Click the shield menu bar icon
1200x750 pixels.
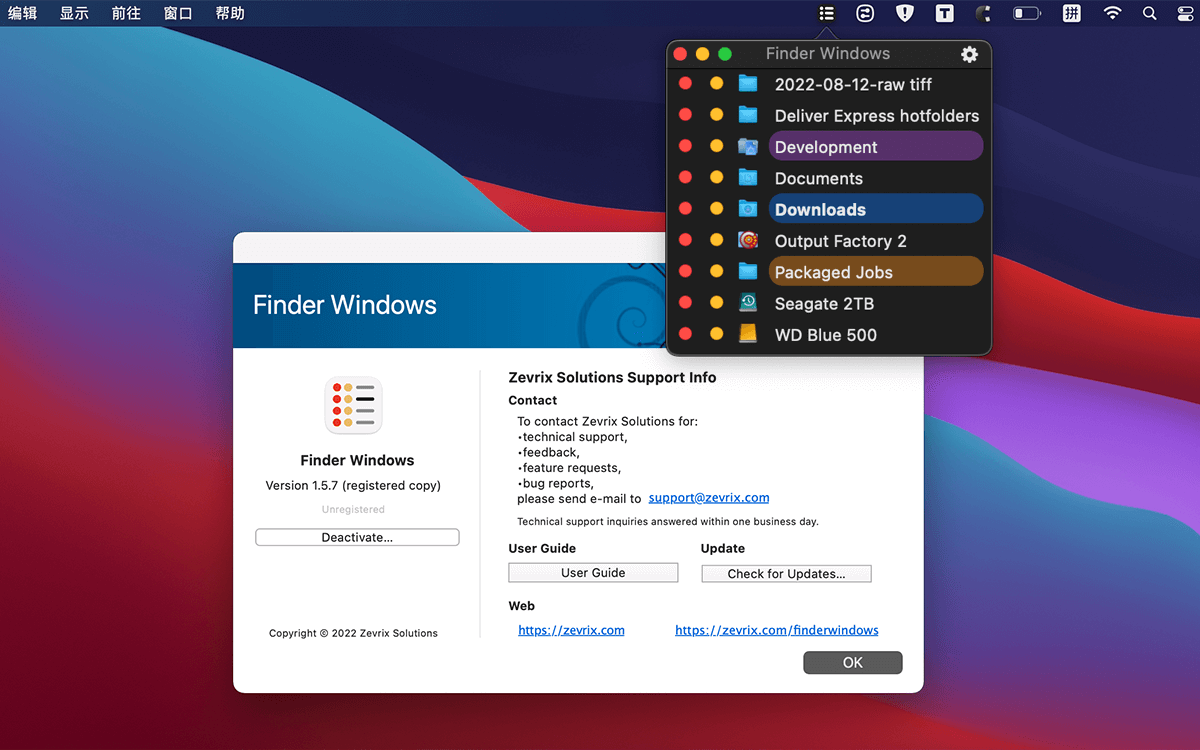tap(905, 13)
